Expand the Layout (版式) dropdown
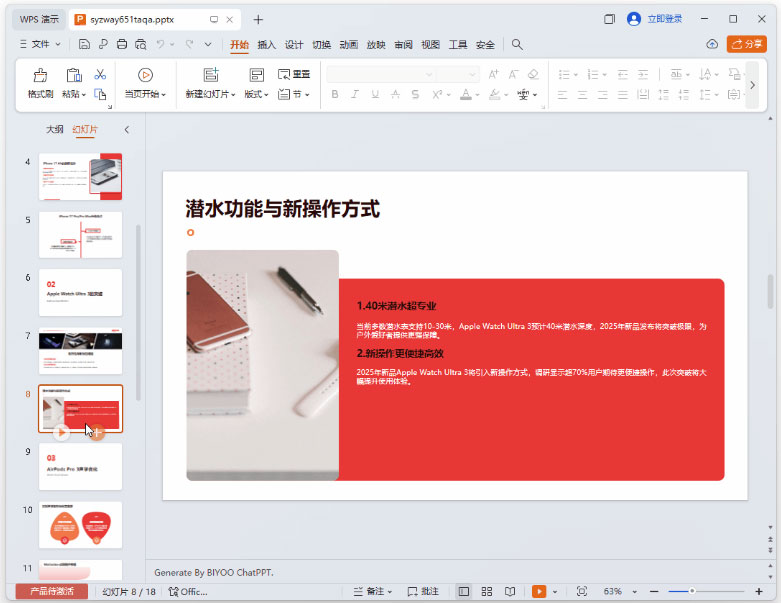This screenshot has width=781, height=604. (x=257, y=94)
